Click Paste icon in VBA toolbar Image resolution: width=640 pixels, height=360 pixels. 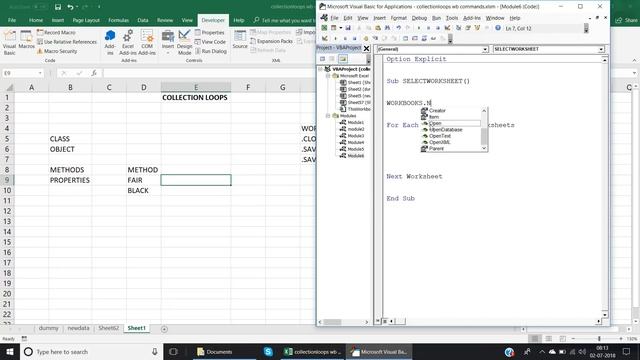click(x=378, y=28)
